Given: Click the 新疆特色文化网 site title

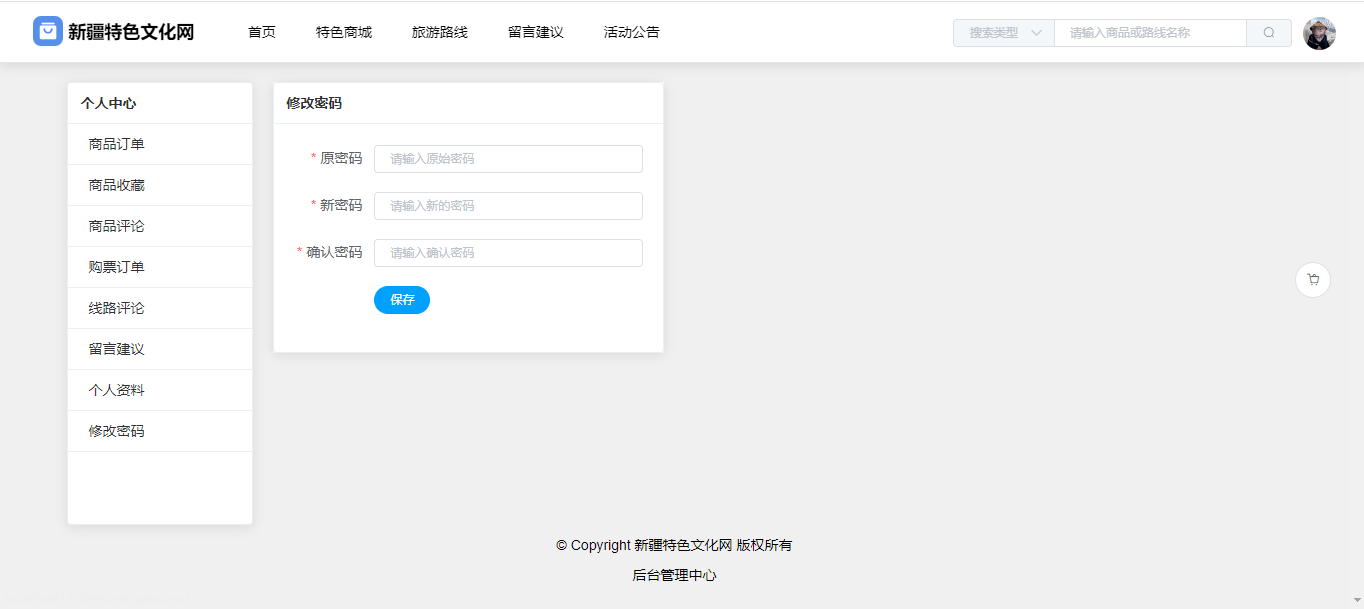Looking at the screenshot, I should coord(131,32).
